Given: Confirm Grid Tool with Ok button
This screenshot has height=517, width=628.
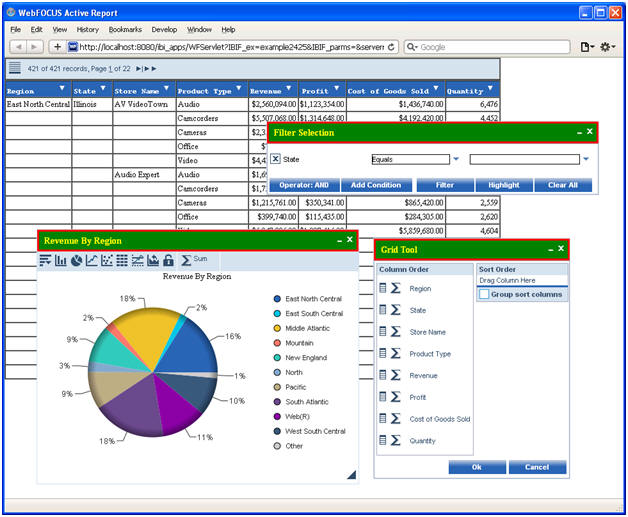Looking at the screenshot, I should pyautogui.click(x=477, y=467).
